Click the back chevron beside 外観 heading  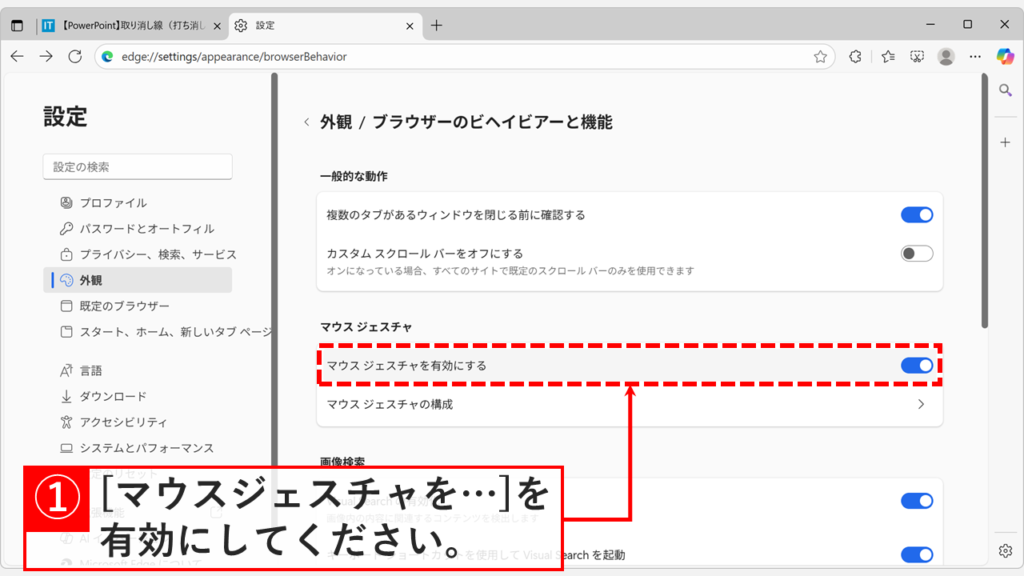305,121
